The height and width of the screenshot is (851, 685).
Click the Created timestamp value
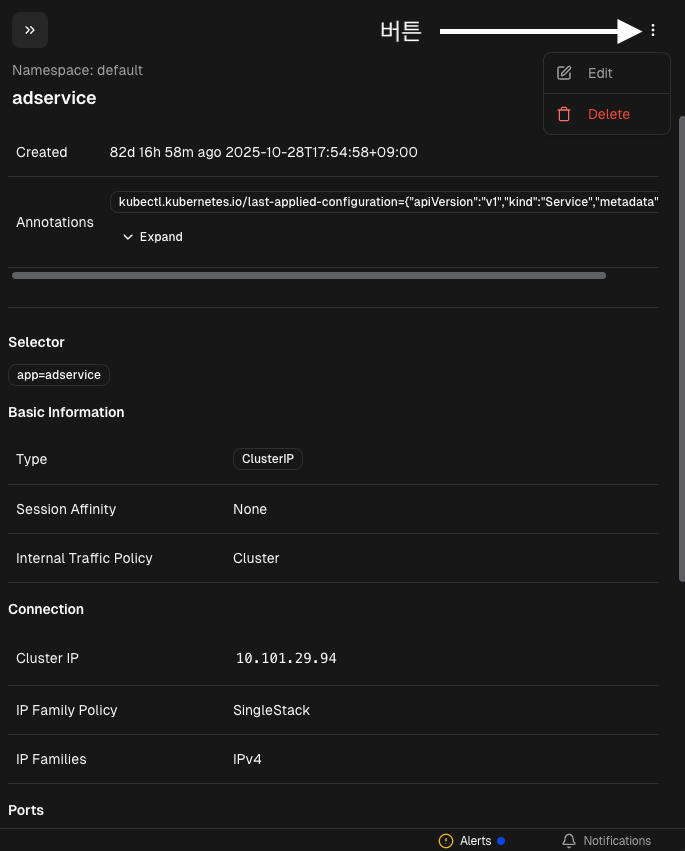263,152
